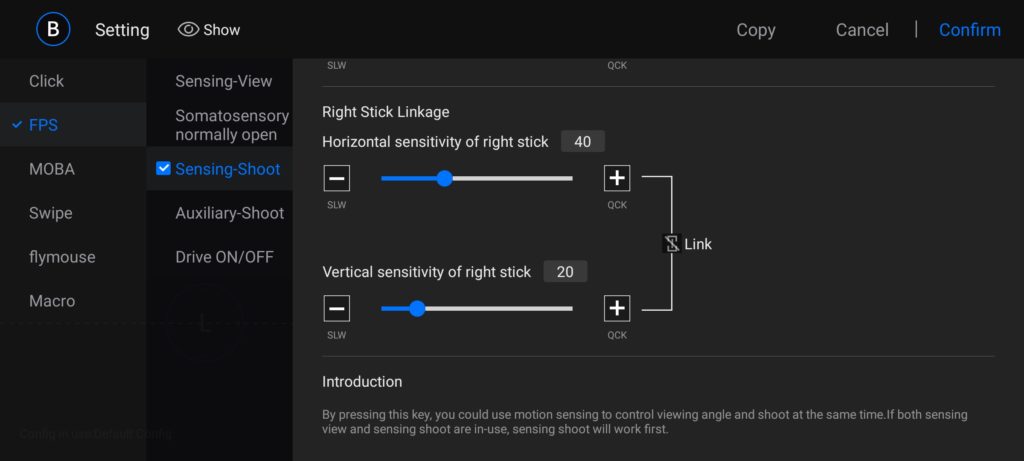Toggle the Show eye icon
Image resolution: width=1024 pixels, height=461 pixels.
point(188,30)
